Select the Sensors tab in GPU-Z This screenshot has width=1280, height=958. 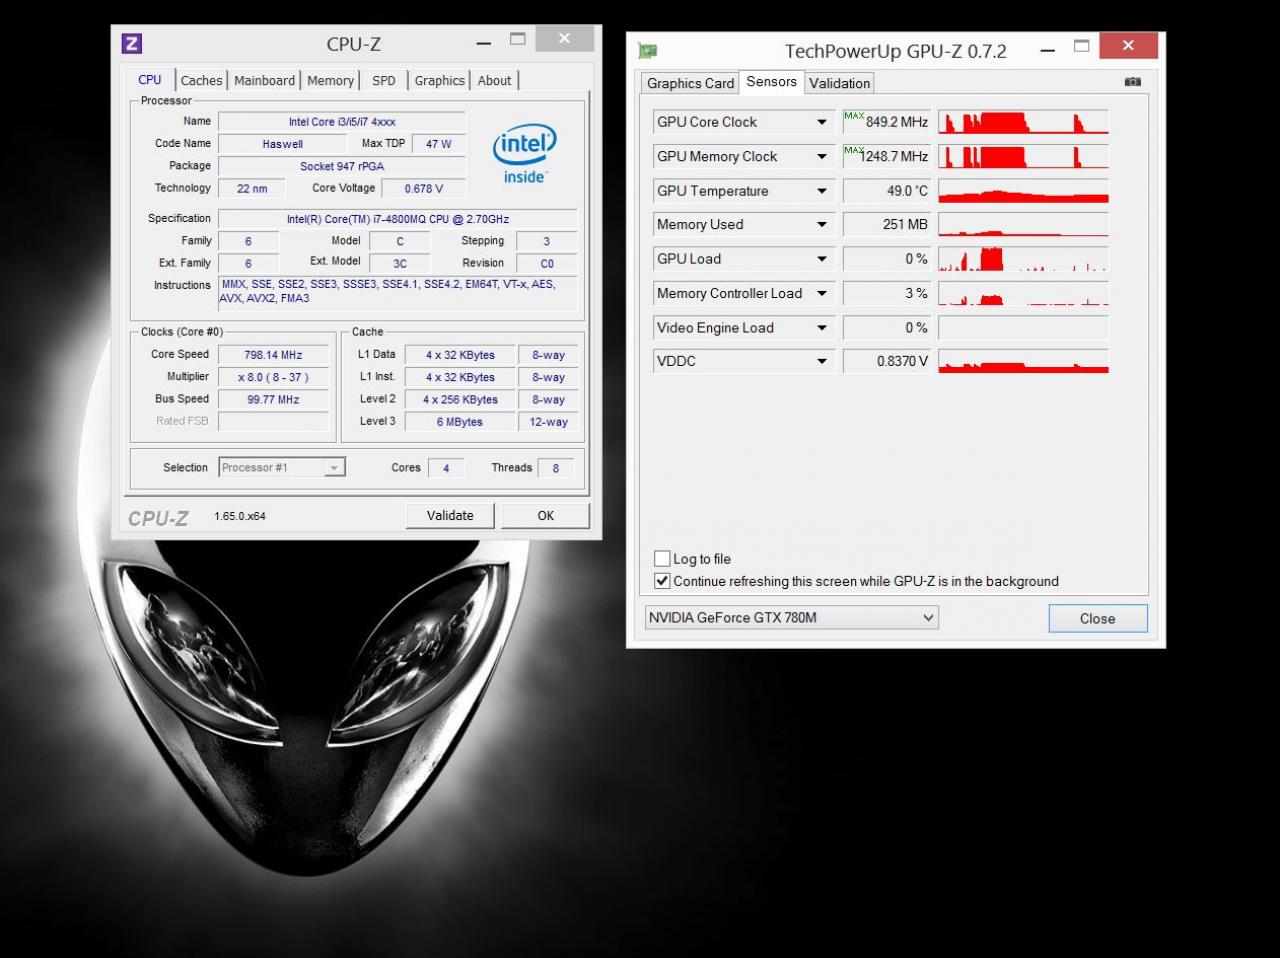[x=771, y=82]
